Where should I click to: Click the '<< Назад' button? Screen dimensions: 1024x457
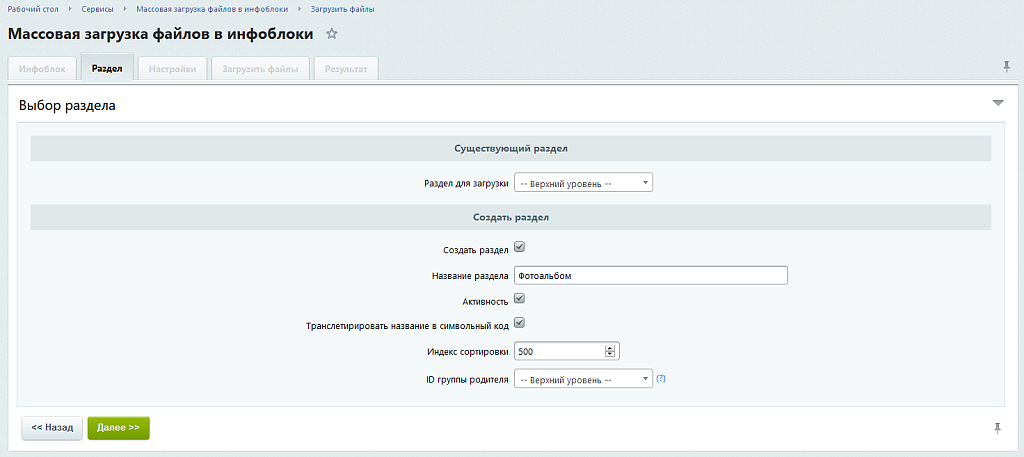tap(52, 427)
